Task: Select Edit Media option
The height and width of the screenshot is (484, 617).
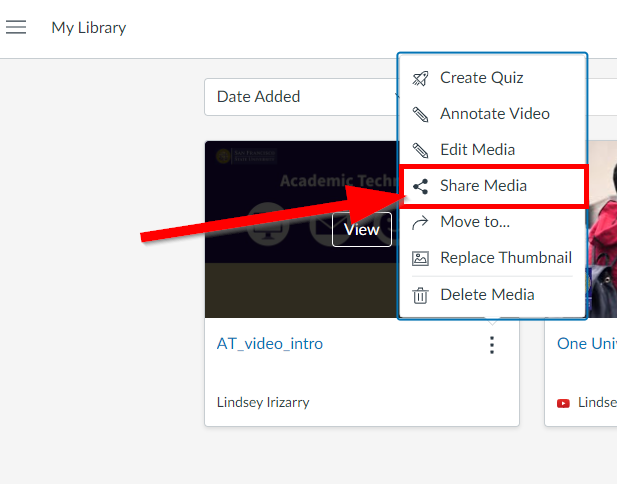Action: (492, 150)
